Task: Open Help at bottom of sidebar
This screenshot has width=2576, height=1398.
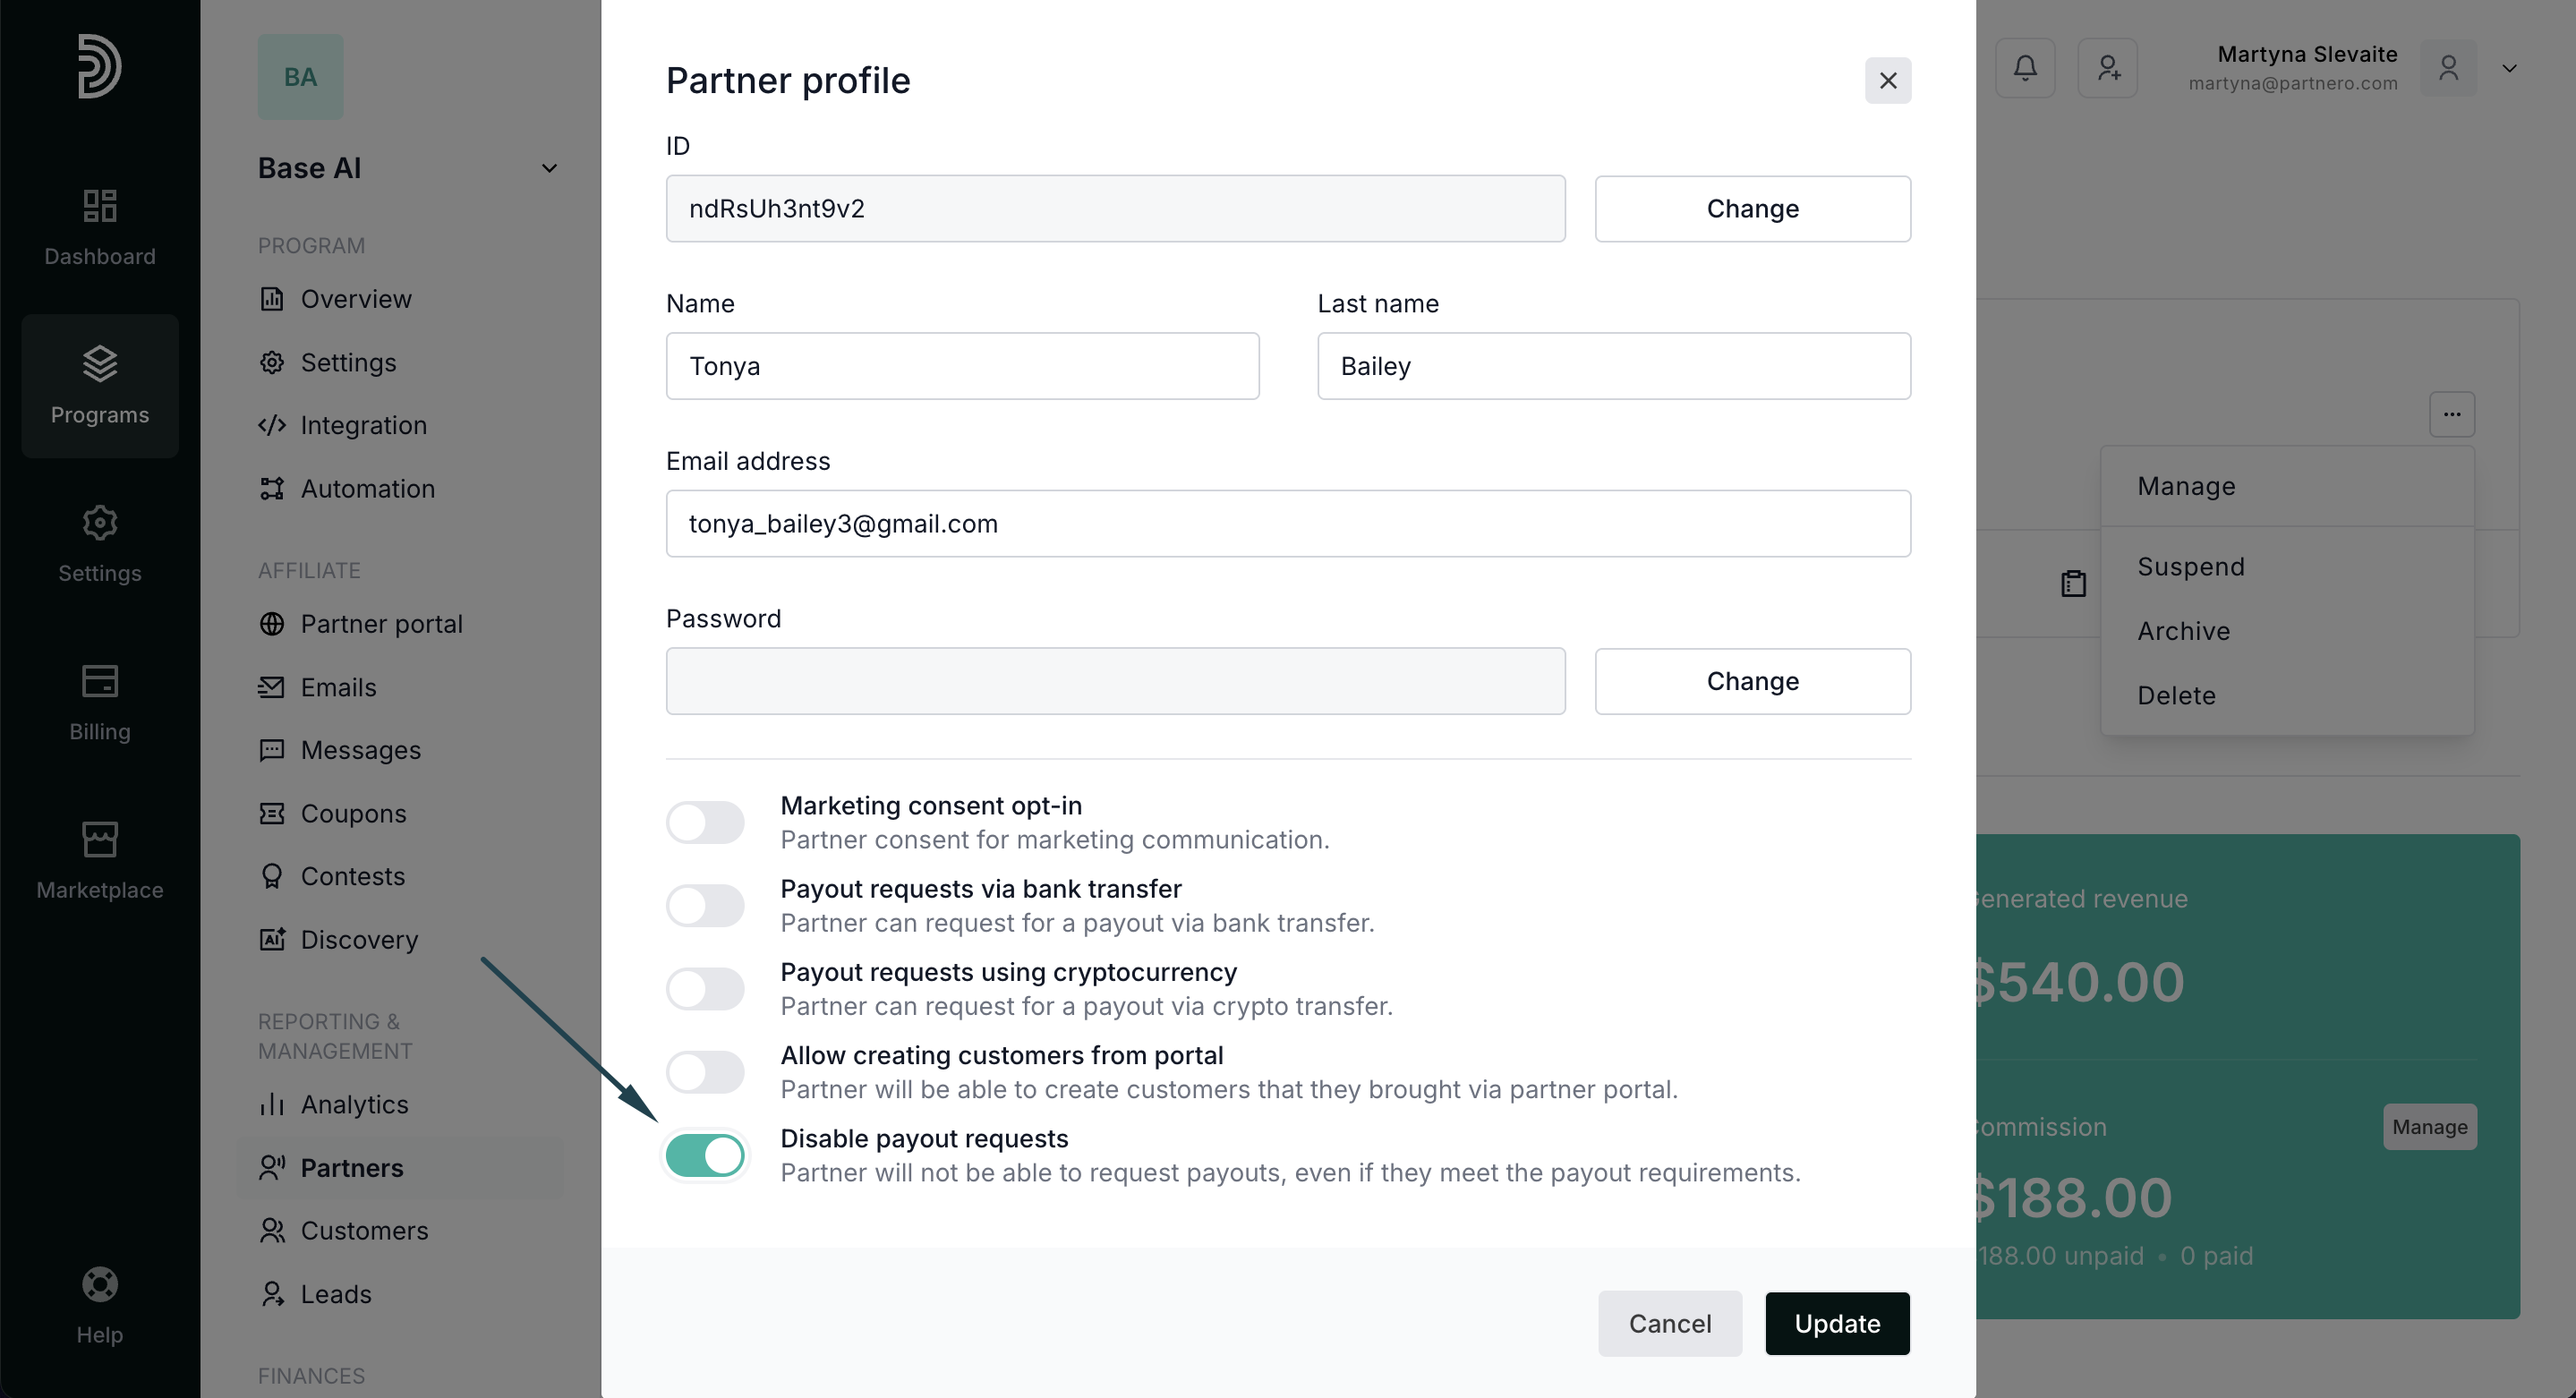Action: 100,1305
